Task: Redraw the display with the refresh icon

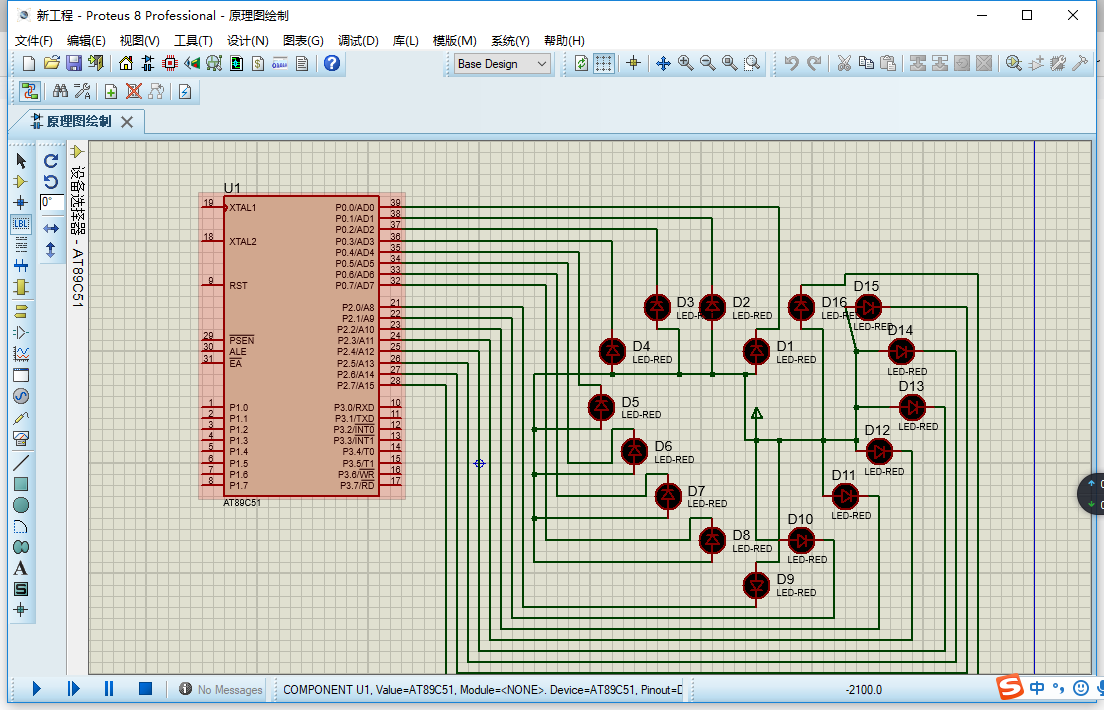Action: click(x=582, y=63)
